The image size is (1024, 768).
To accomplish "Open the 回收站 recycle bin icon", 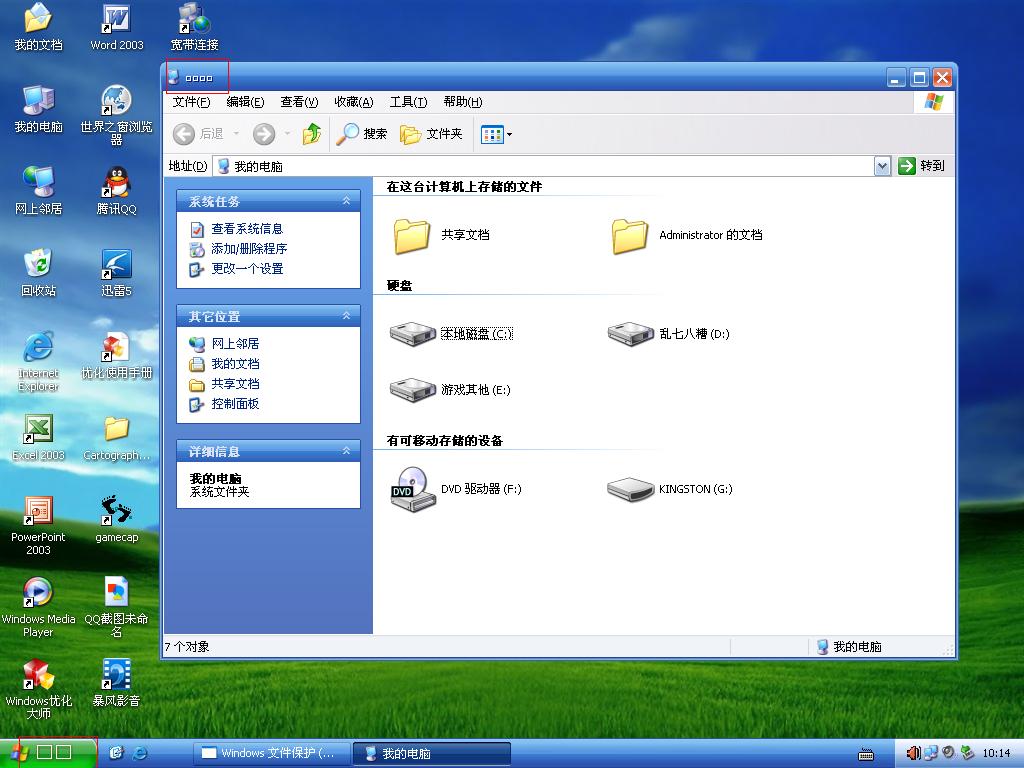I will coord(38,272).
